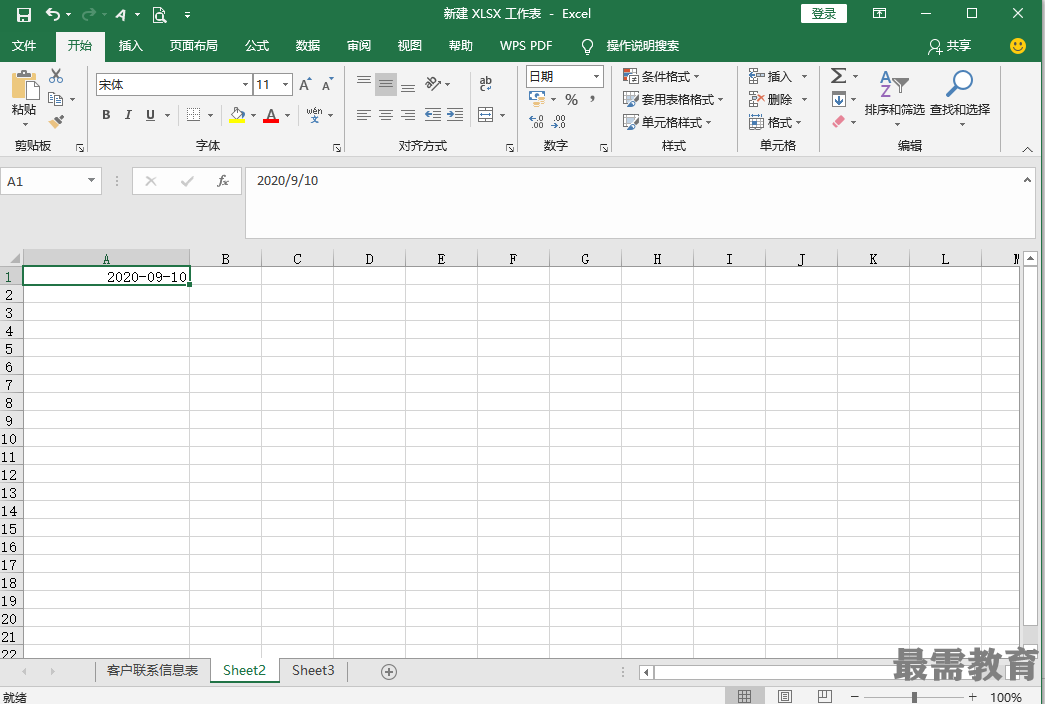Apply percent style format

pyautogui.click(x=571, y=99)
